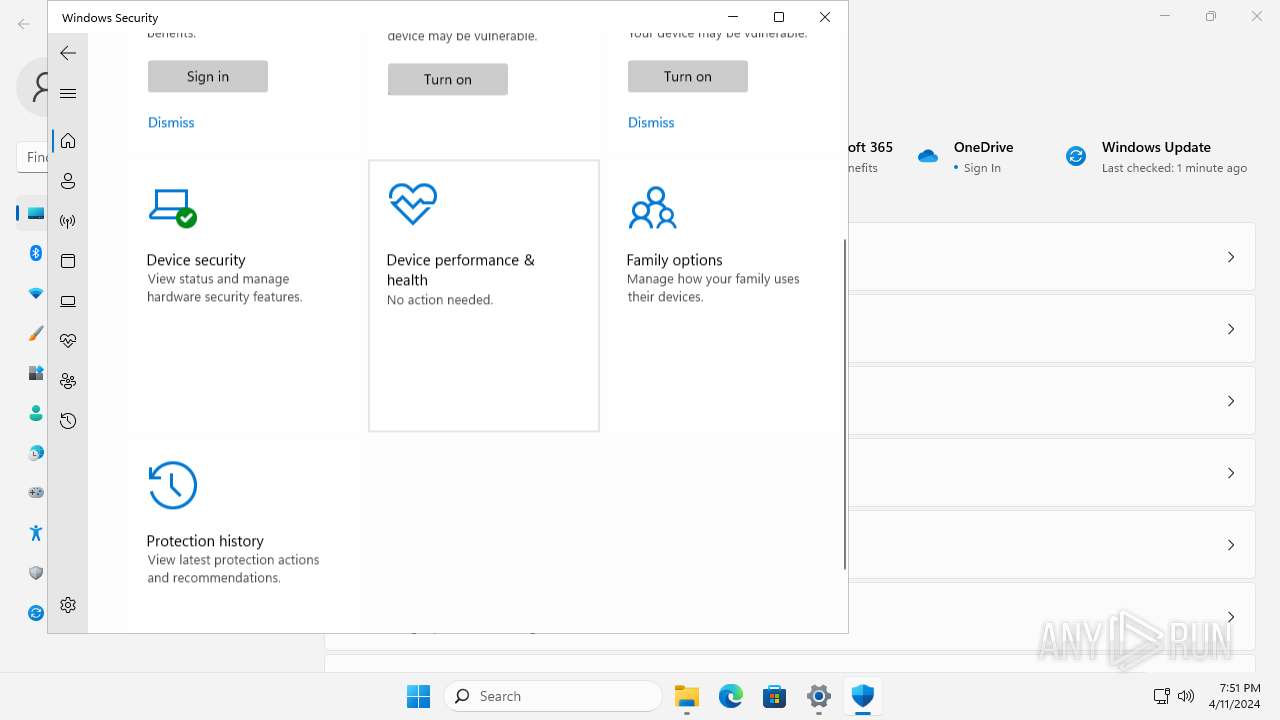
Task: Open App & browser control sidebar icon
Action: (68, 261)
